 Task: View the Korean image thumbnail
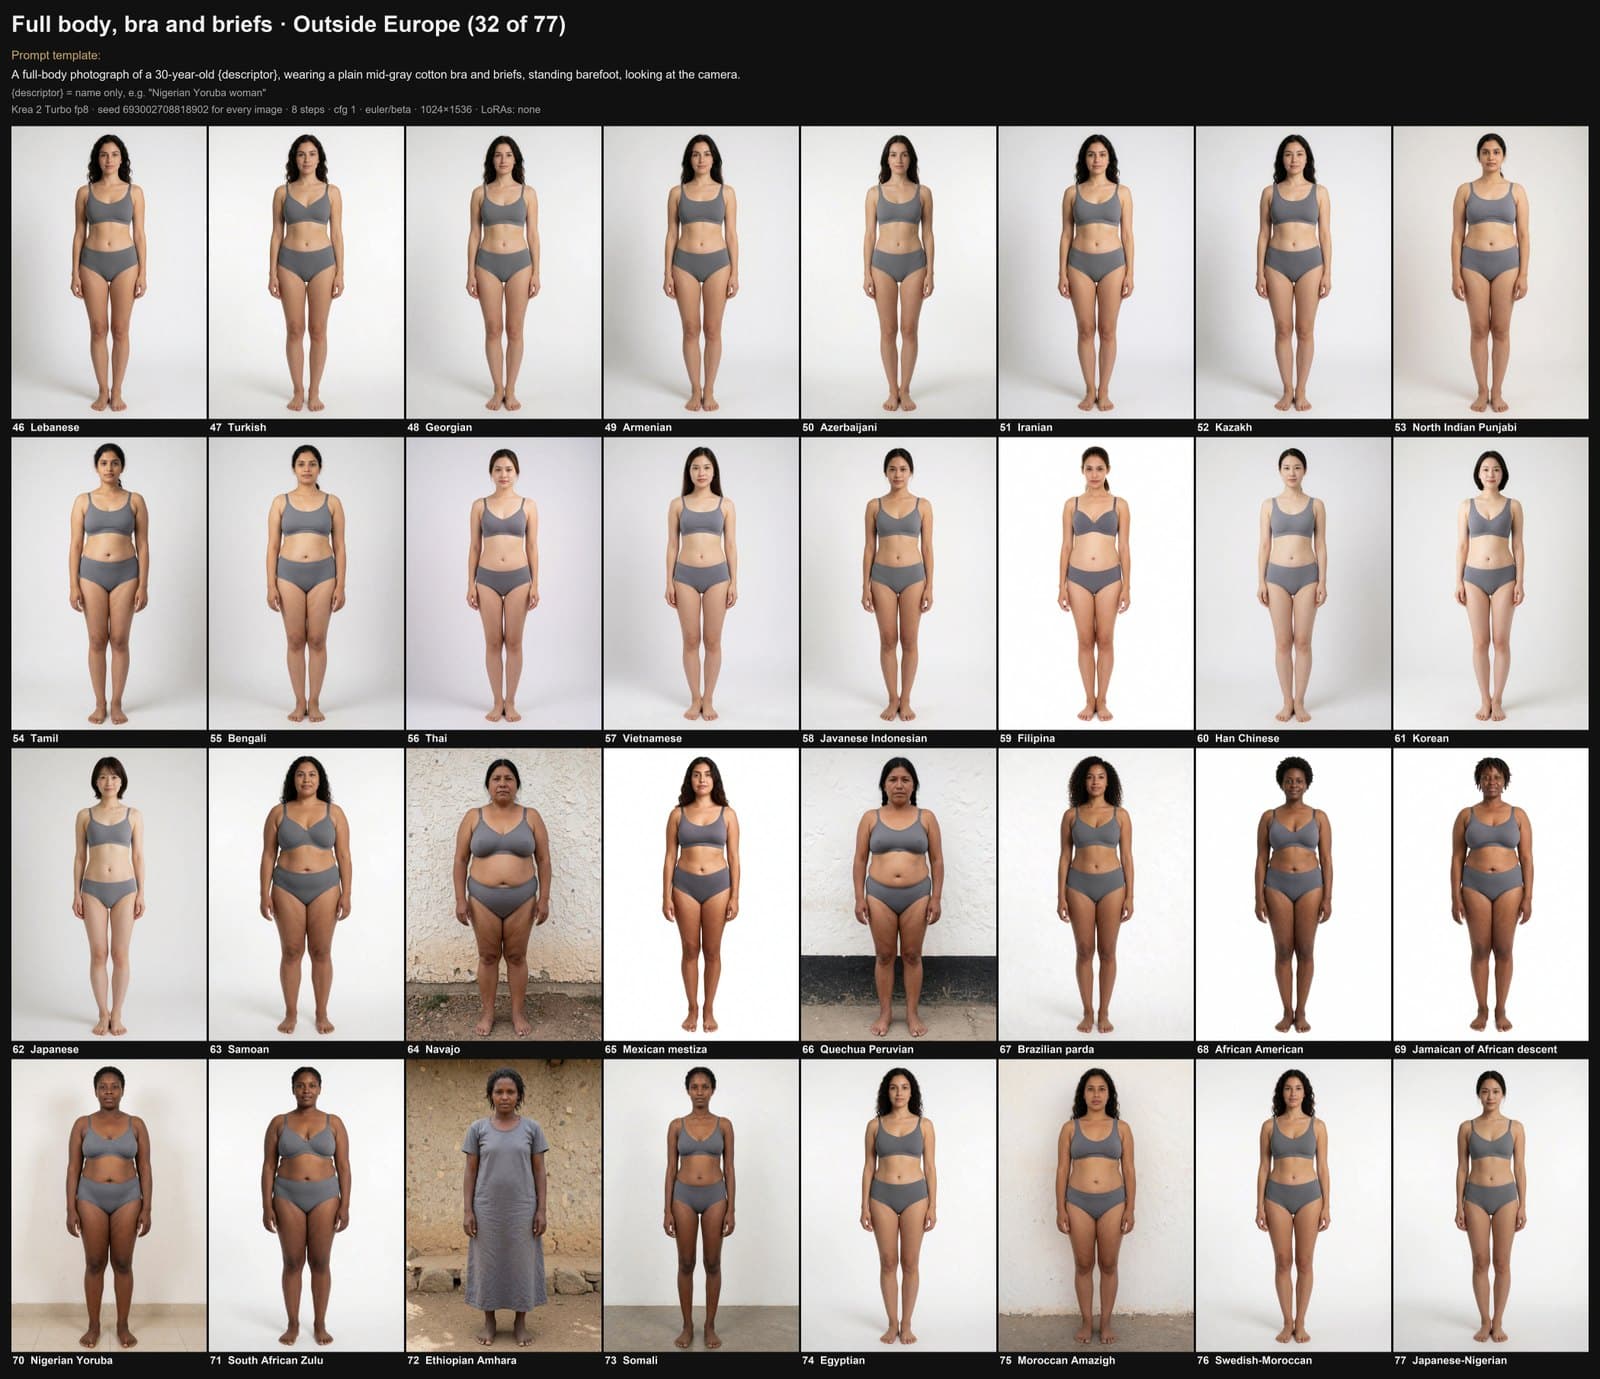coord(1491,583)
